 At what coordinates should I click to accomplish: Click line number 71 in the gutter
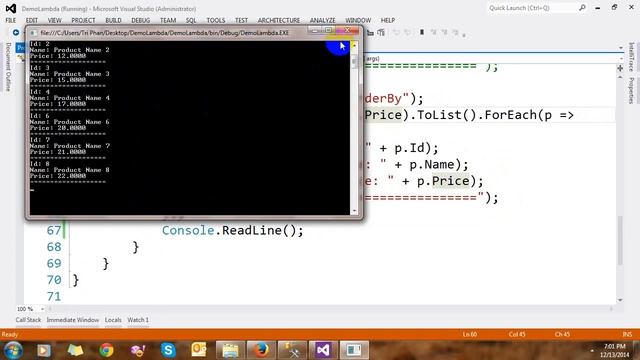click(x=53, y=296)
